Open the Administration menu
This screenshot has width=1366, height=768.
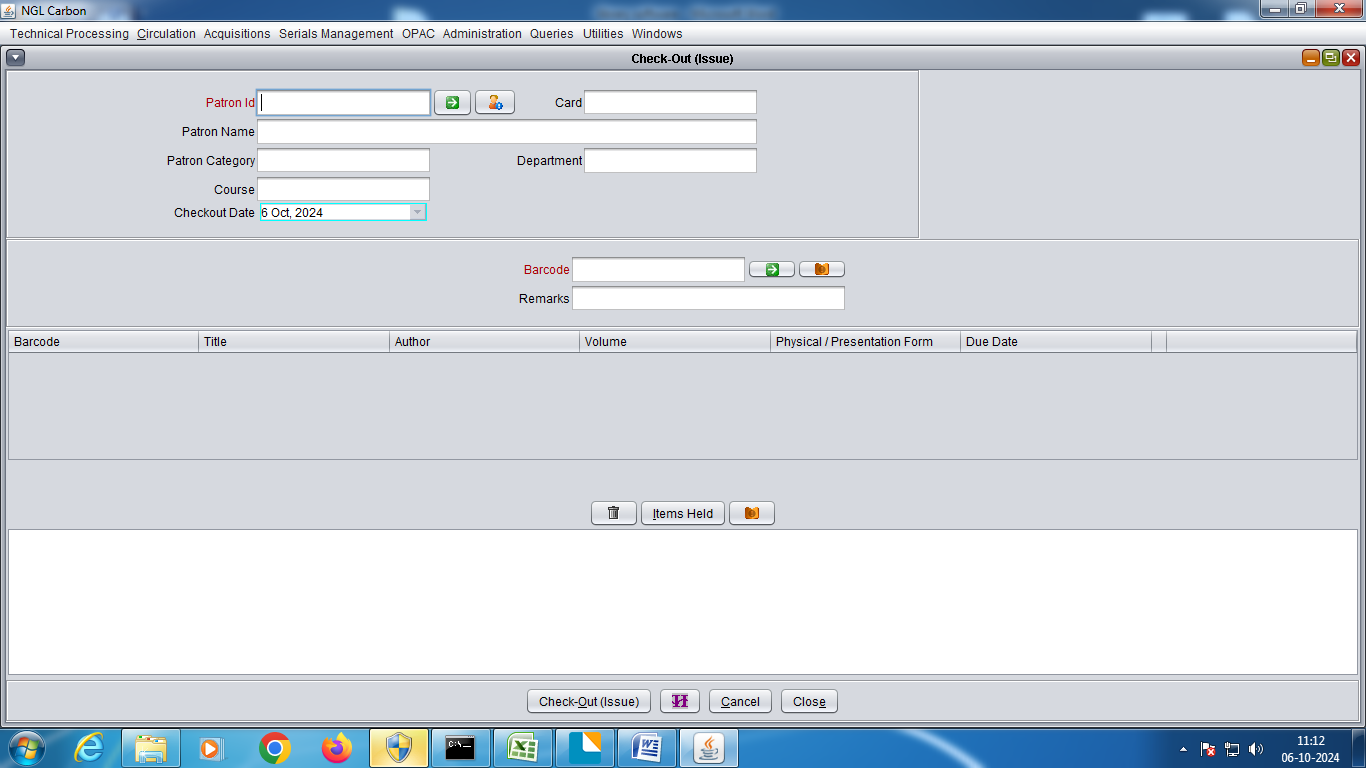click(x=482, y=34)
